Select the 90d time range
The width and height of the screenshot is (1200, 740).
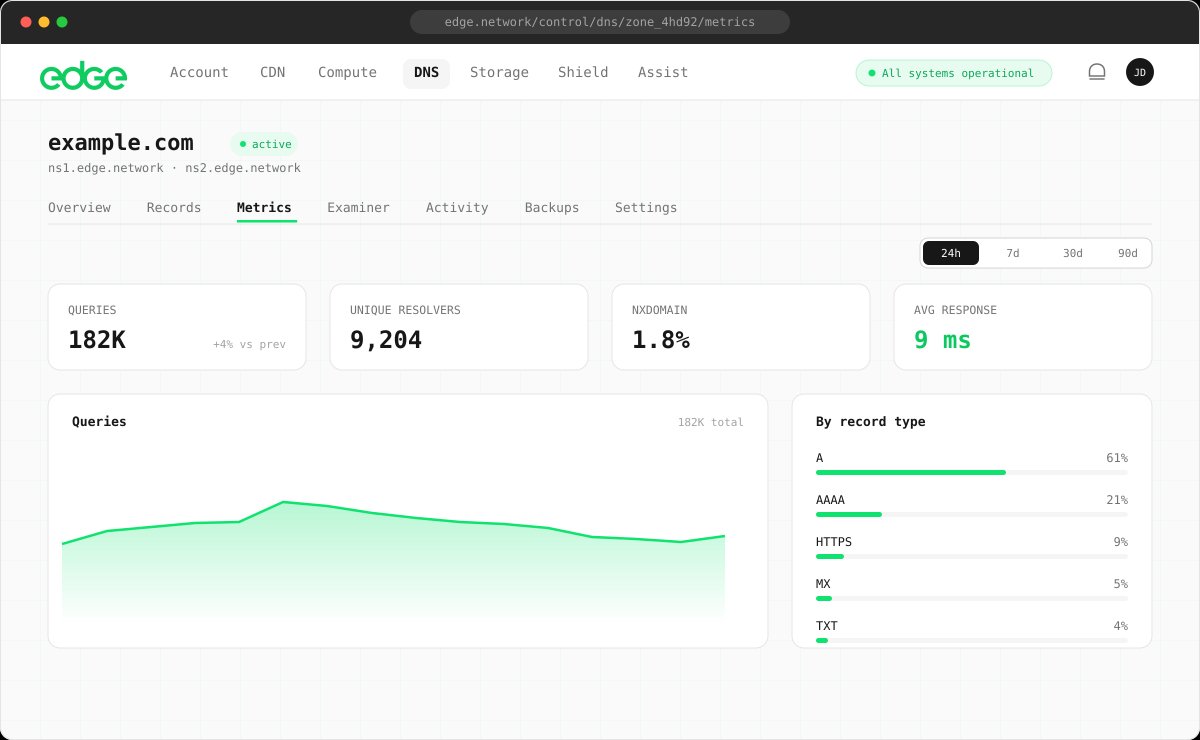[1128, 253]
